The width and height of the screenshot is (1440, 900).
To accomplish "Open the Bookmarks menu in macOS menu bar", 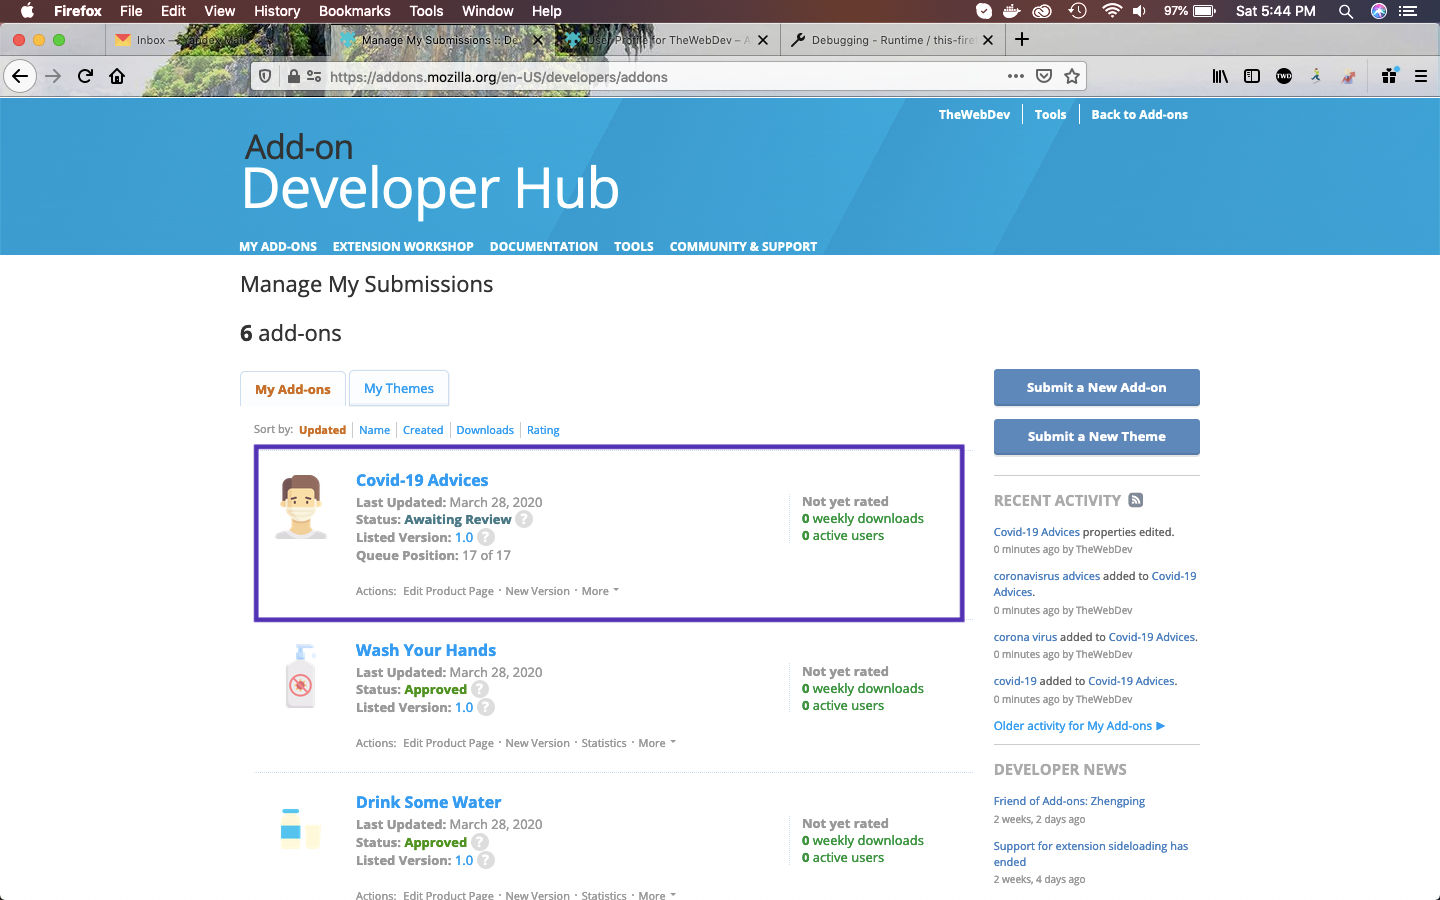I will click(354, 11).
